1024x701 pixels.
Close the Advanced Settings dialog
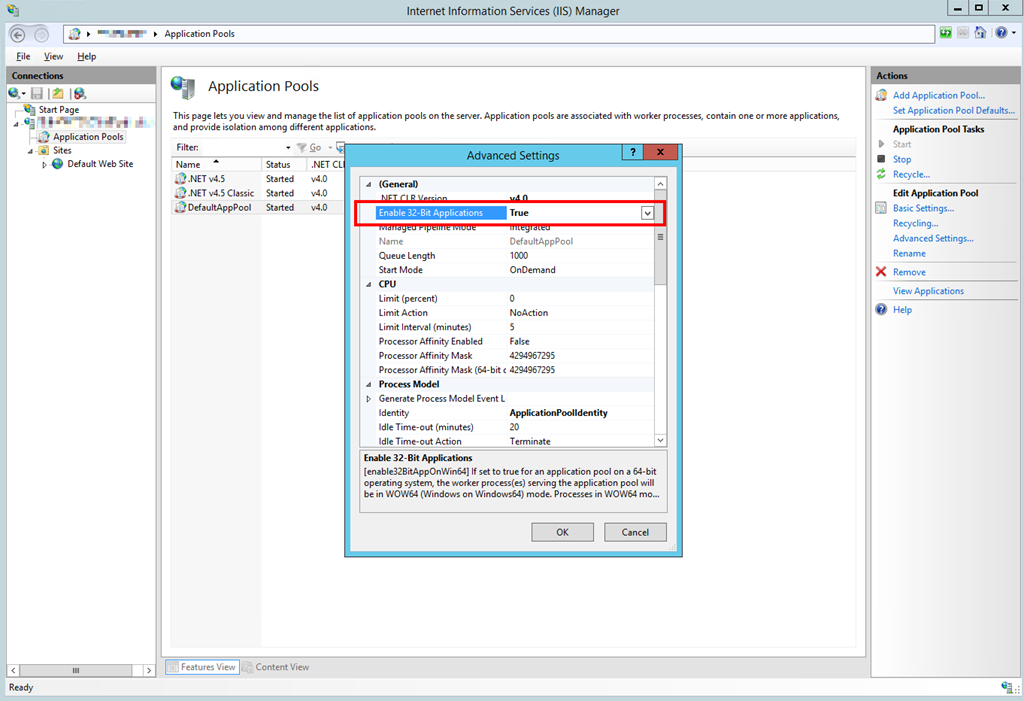(660, 152)
